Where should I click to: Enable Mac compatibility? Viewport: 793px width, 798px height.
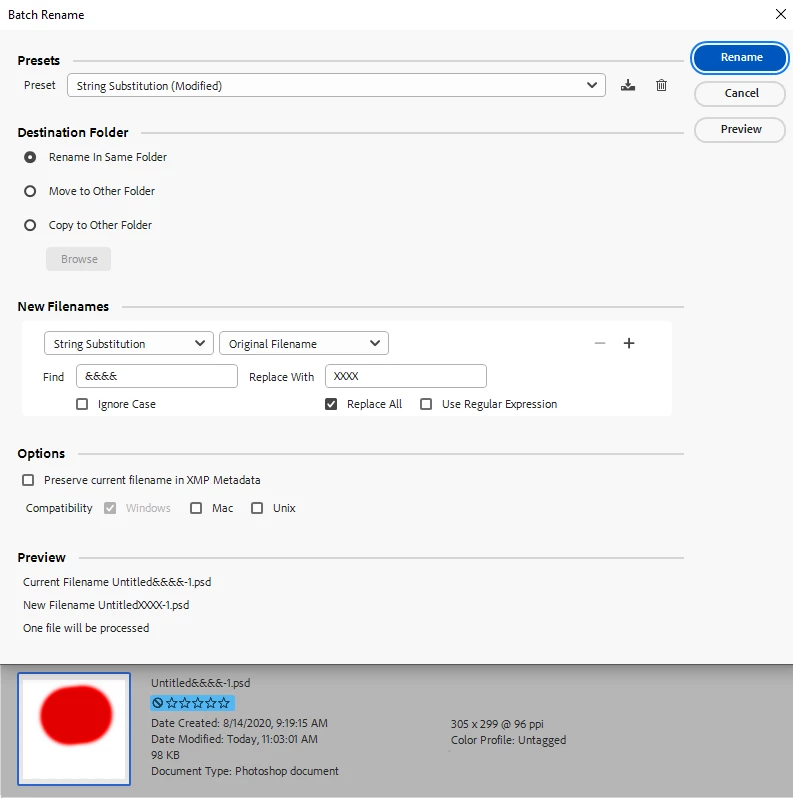[x=196, y=508]
